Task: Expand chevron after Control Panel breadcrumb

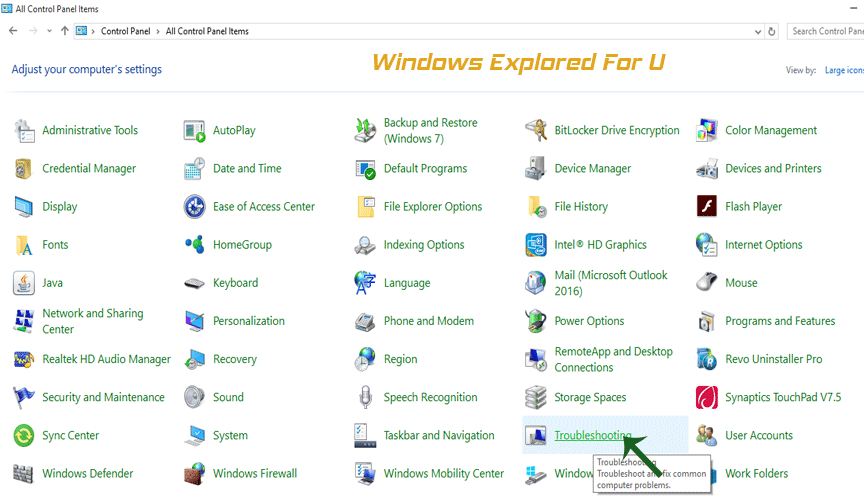Action: click(x=158, y=31)
